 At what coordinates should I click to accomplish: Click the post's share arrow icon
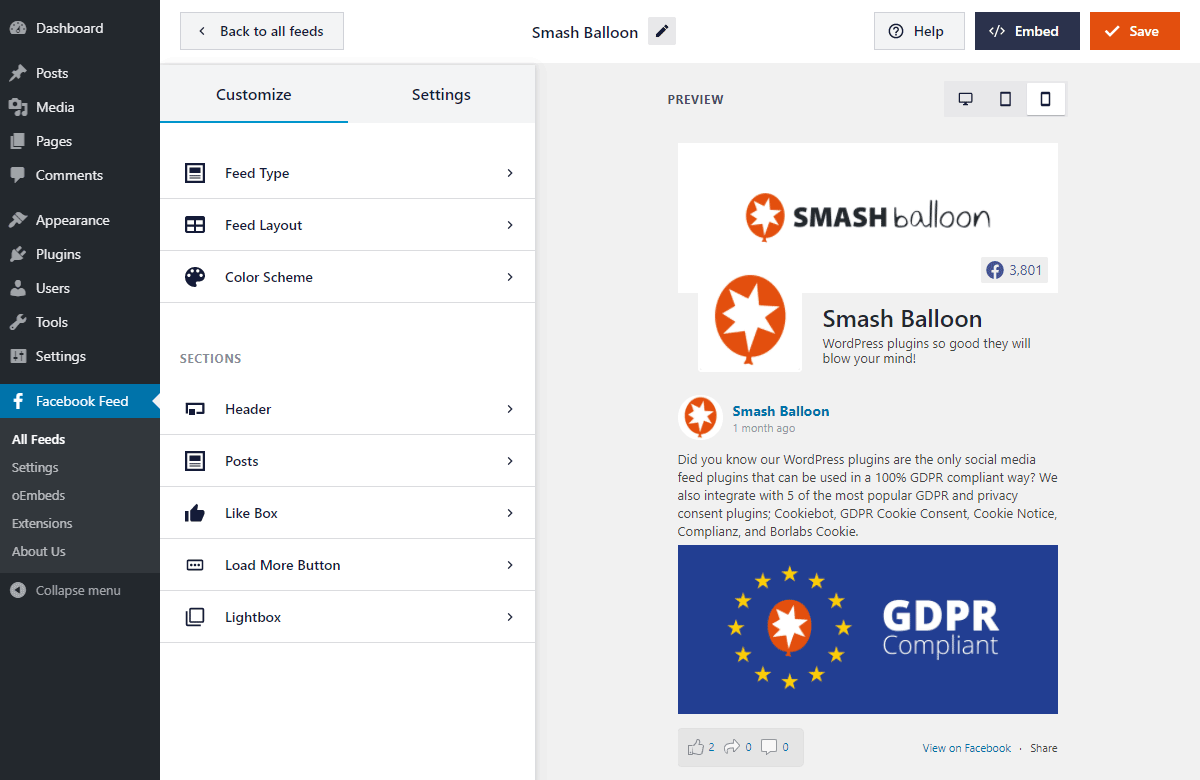[x=732, y=747]
